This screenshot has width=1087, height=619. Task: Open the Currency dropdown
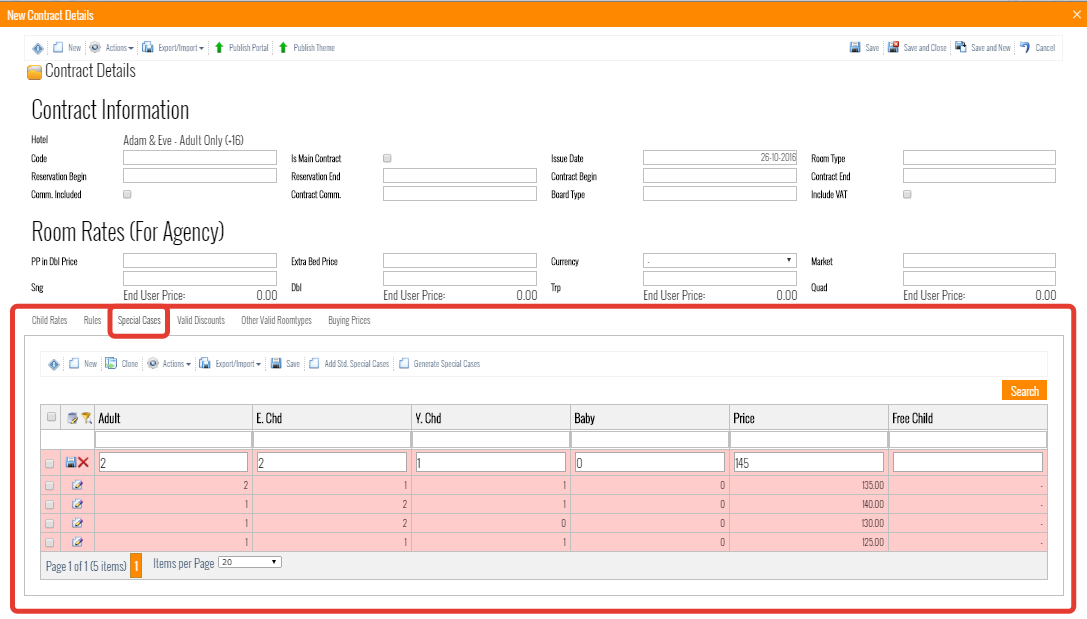pos(720,261)
